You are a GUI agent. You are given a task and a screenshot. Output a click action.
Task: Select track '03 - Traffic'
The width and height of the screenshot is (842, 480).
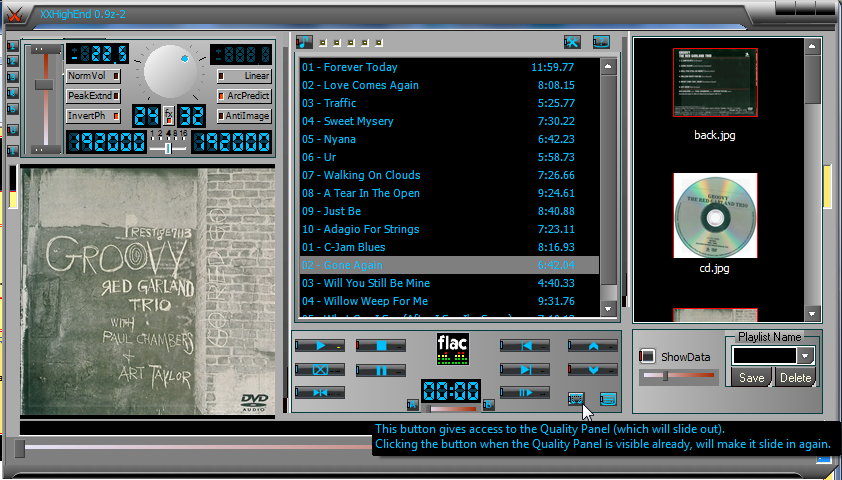(449, 103)
